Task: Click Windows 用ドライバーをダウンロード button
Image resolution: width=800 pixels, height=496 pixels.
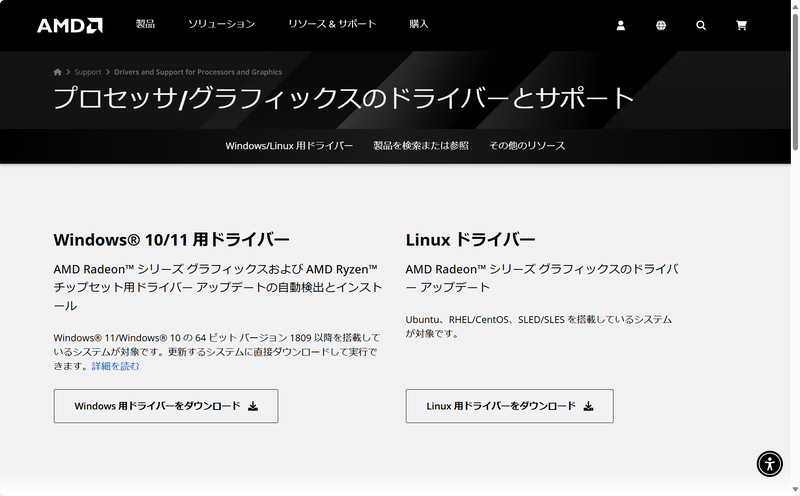Action: (166, 406)
